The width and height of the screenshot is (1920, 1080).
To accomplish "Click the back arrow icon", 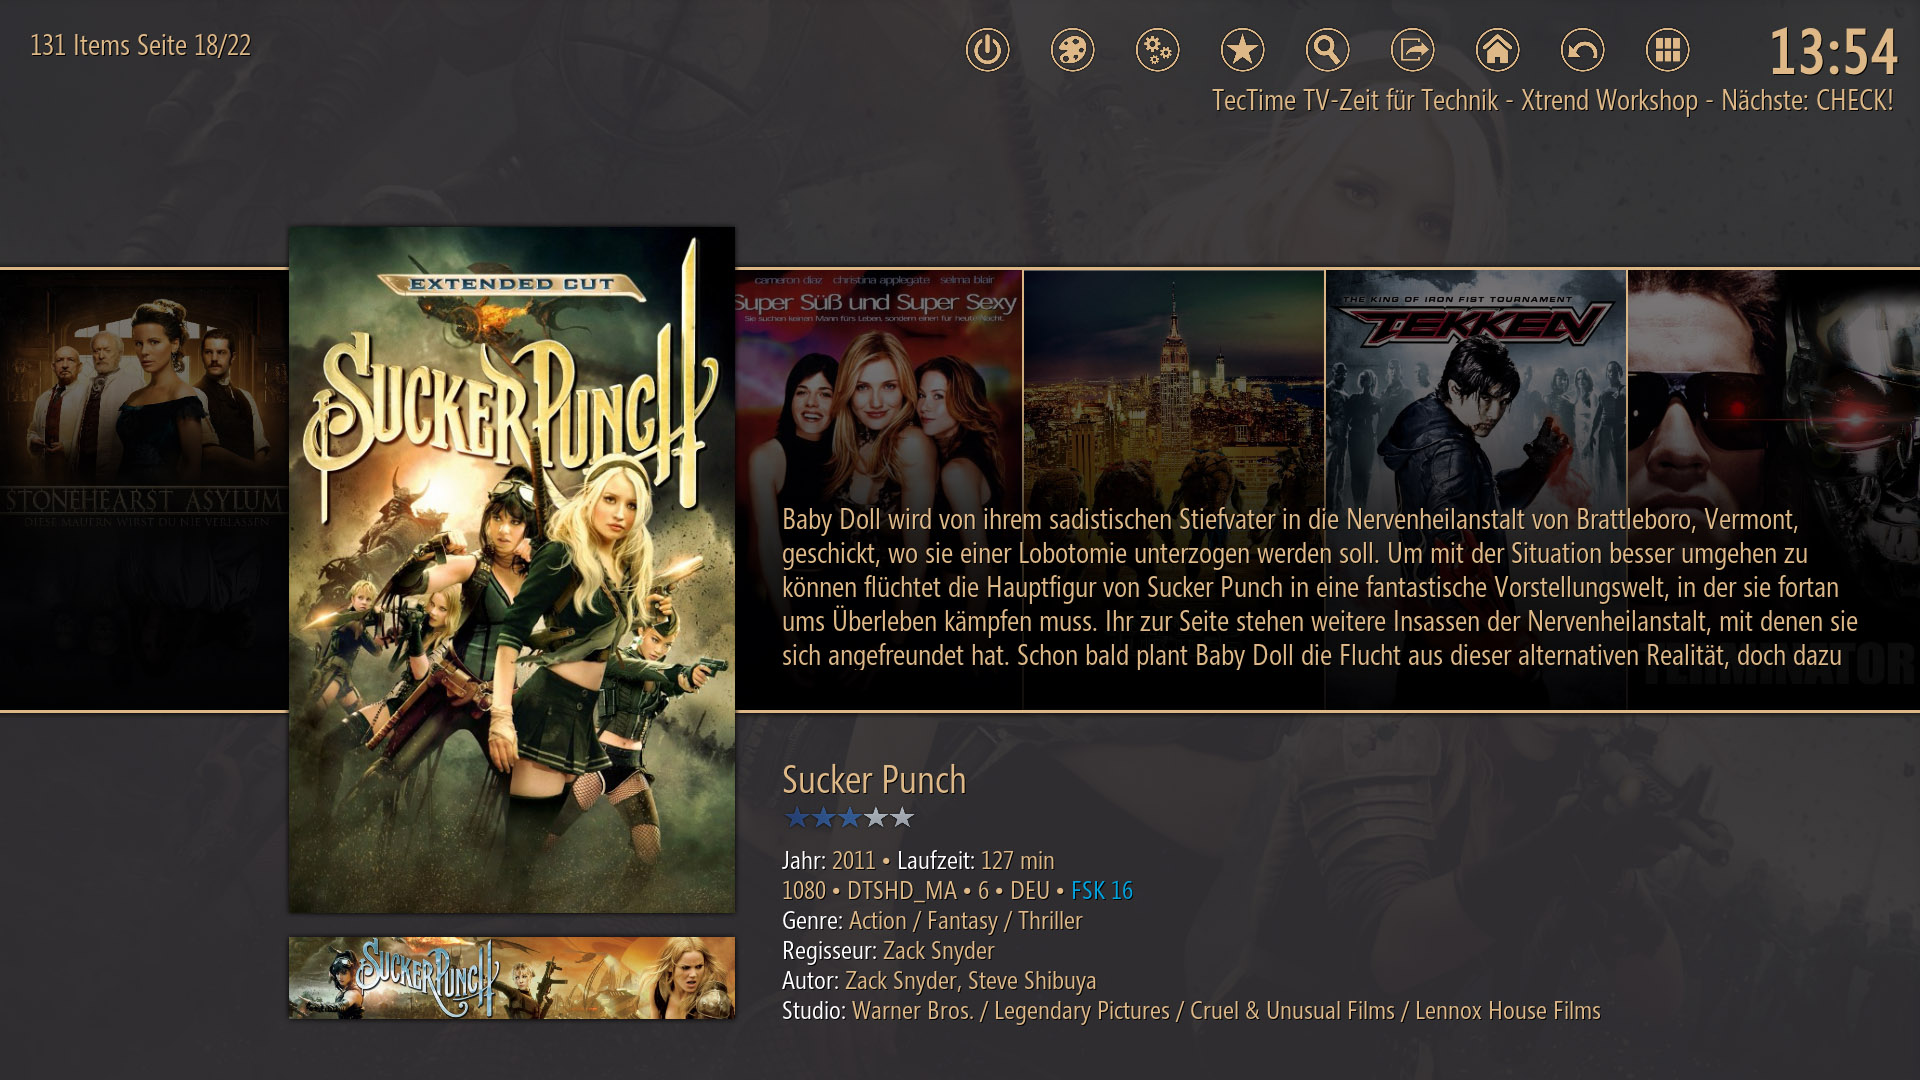I will tap(1582, 50).
